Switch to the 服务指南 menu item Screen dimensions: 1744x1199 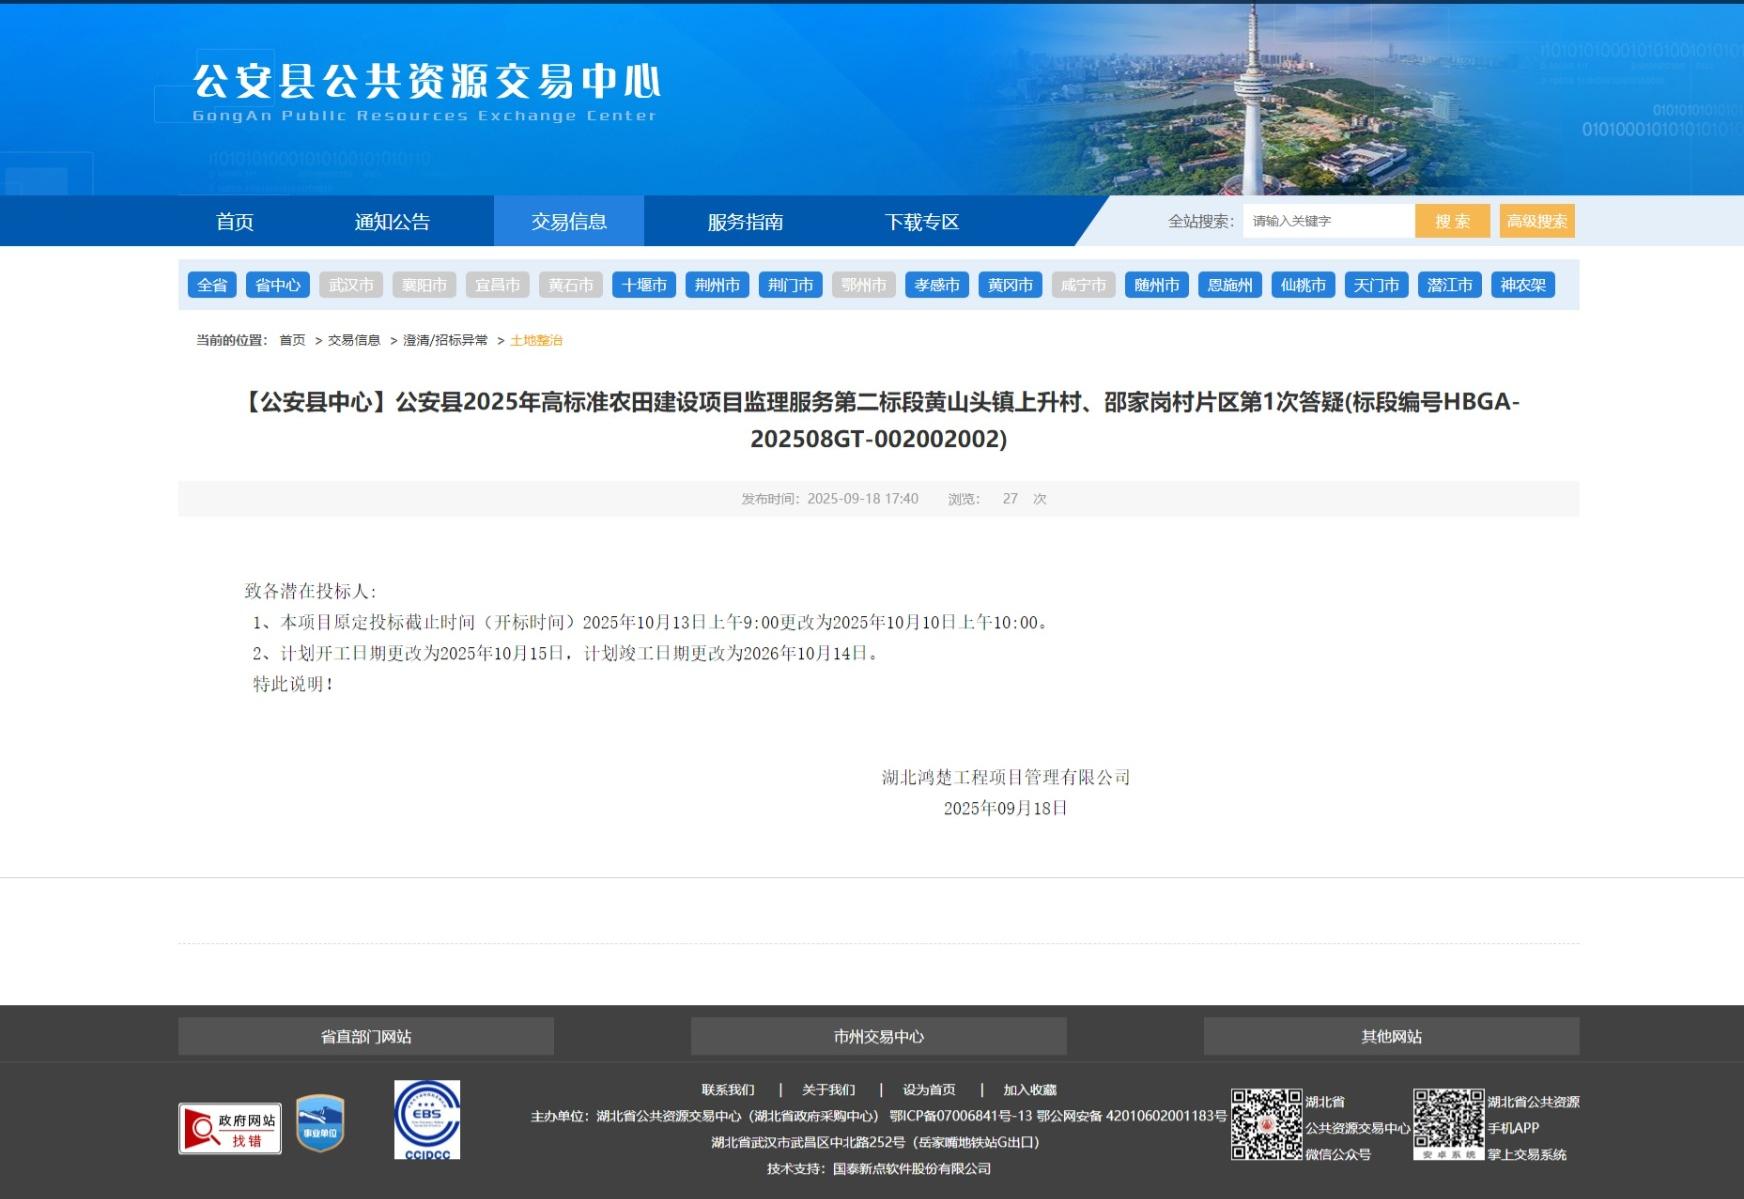pos(745,222)
